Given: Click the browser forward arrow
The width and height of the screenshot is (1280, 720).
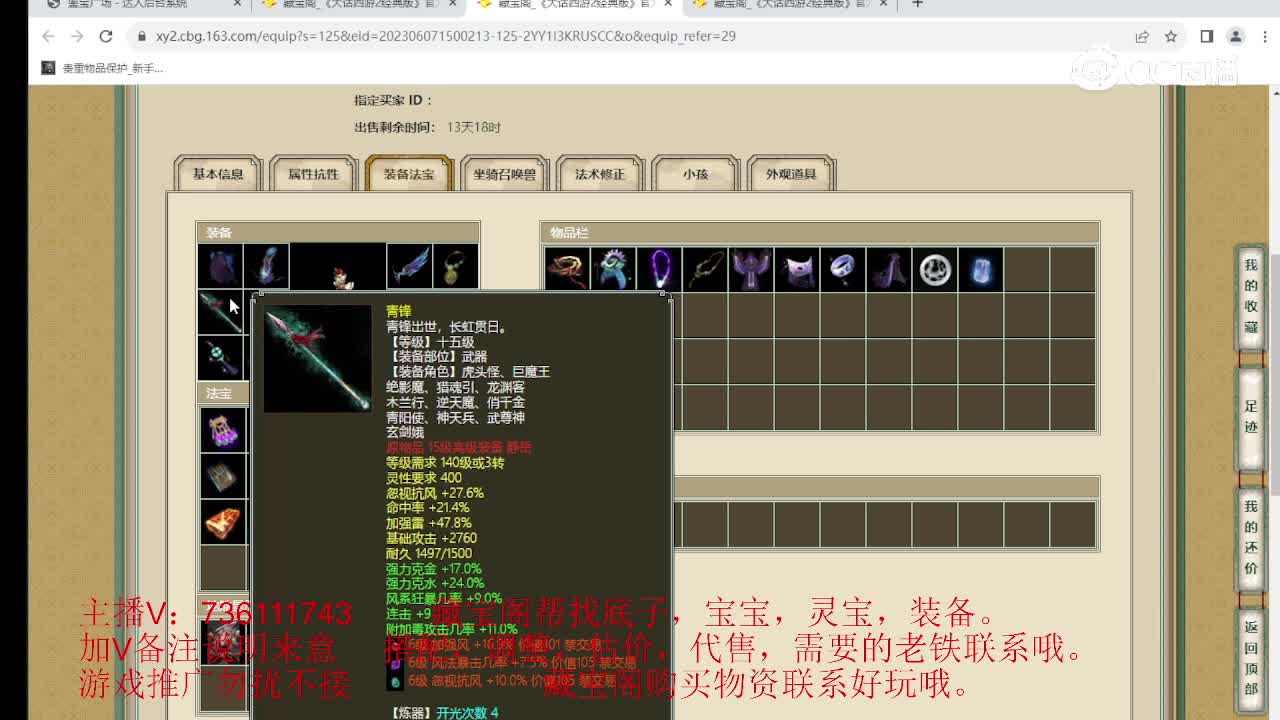Looking at the screenshot, I should tap(77, 36).
